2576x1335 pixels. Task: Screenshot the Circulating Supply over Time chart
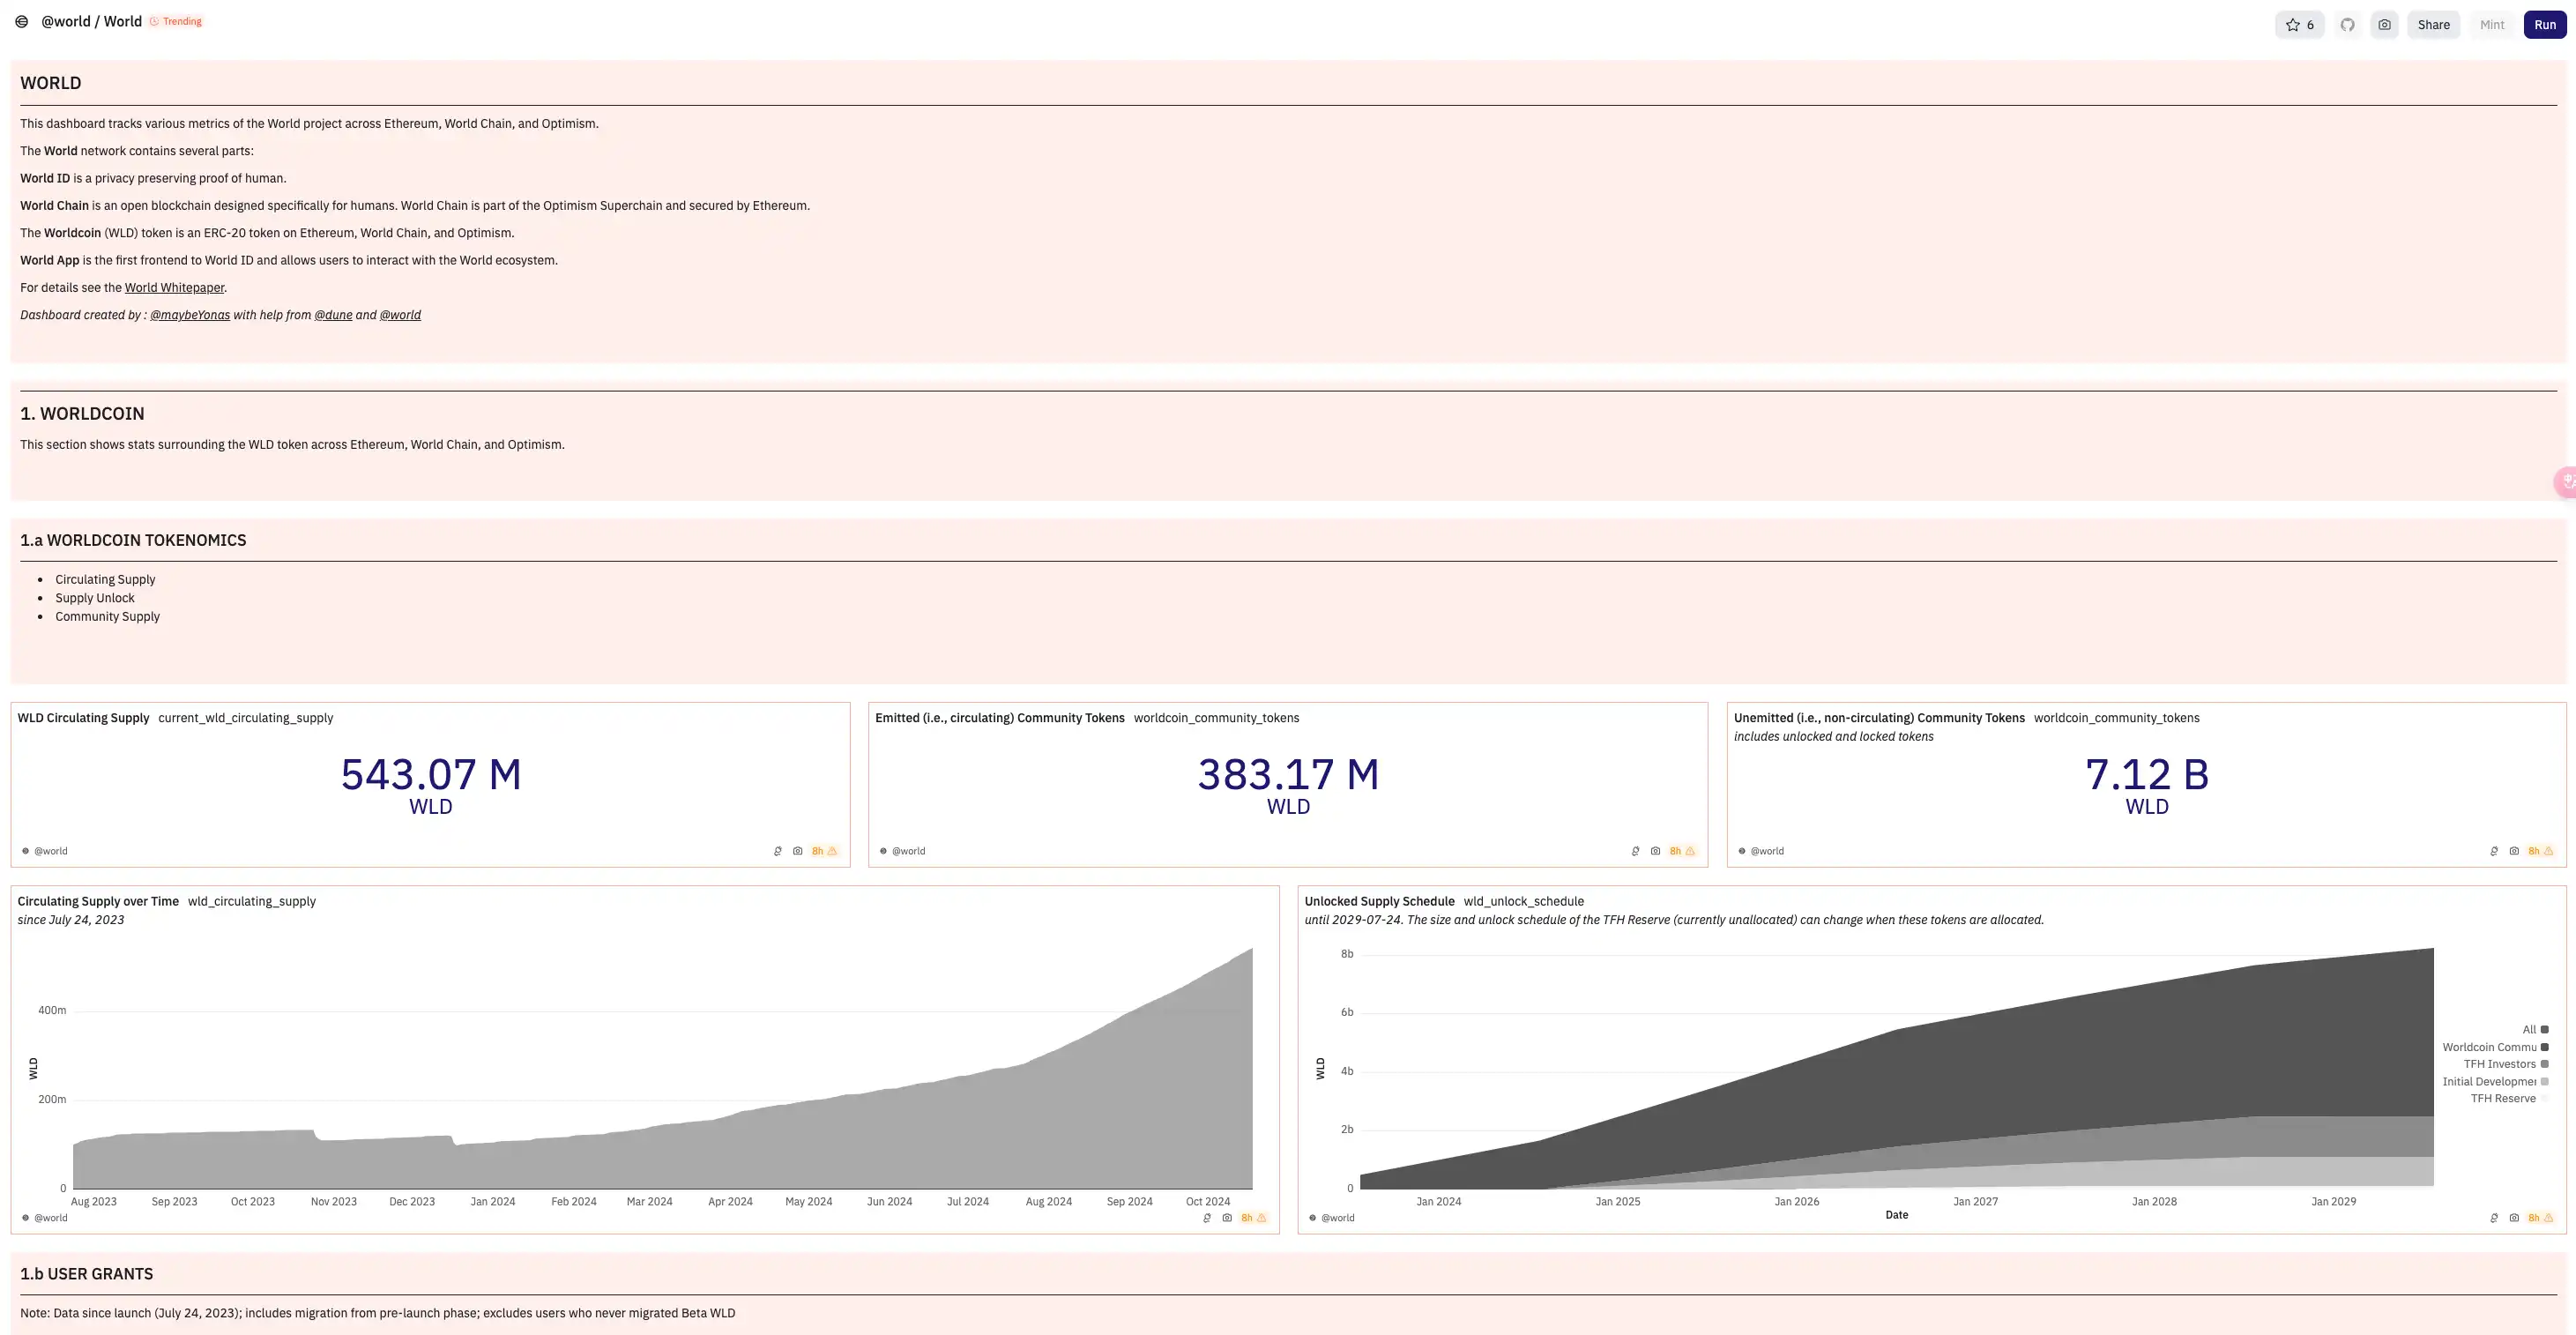(1227, 1218)
